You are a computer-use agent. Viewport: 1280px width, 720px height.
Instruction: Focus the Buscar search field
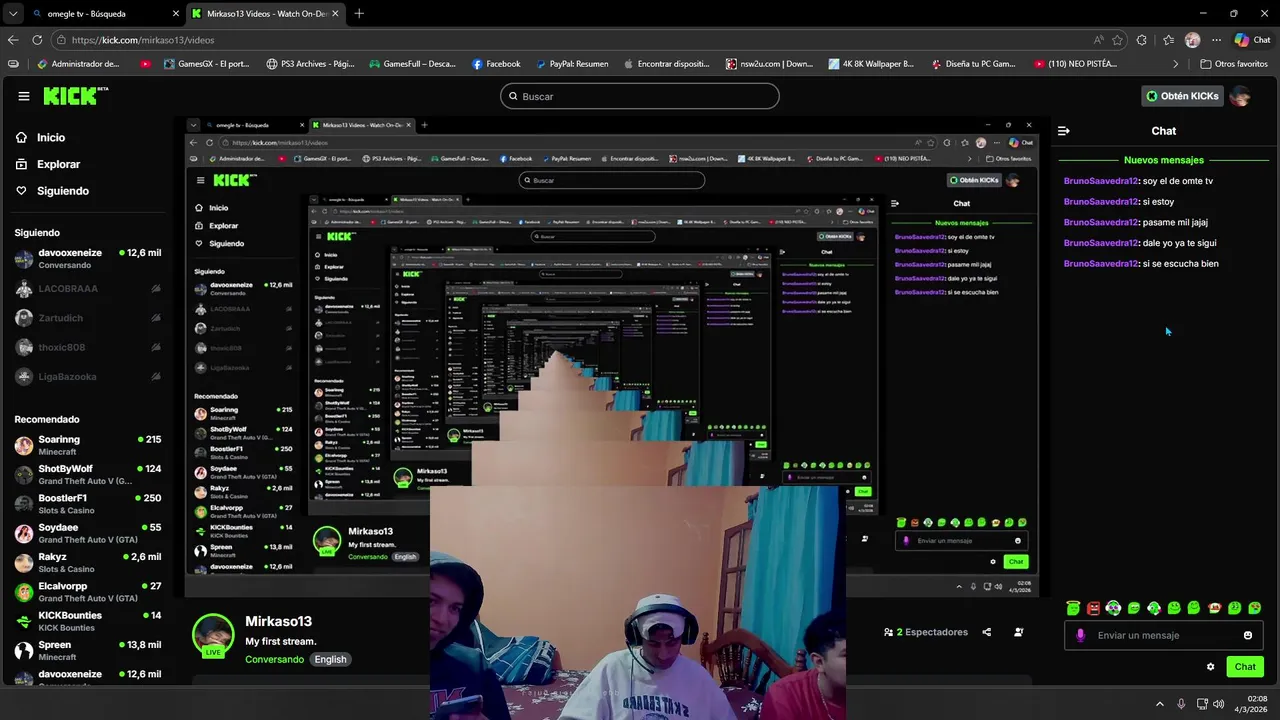point(640,96)
